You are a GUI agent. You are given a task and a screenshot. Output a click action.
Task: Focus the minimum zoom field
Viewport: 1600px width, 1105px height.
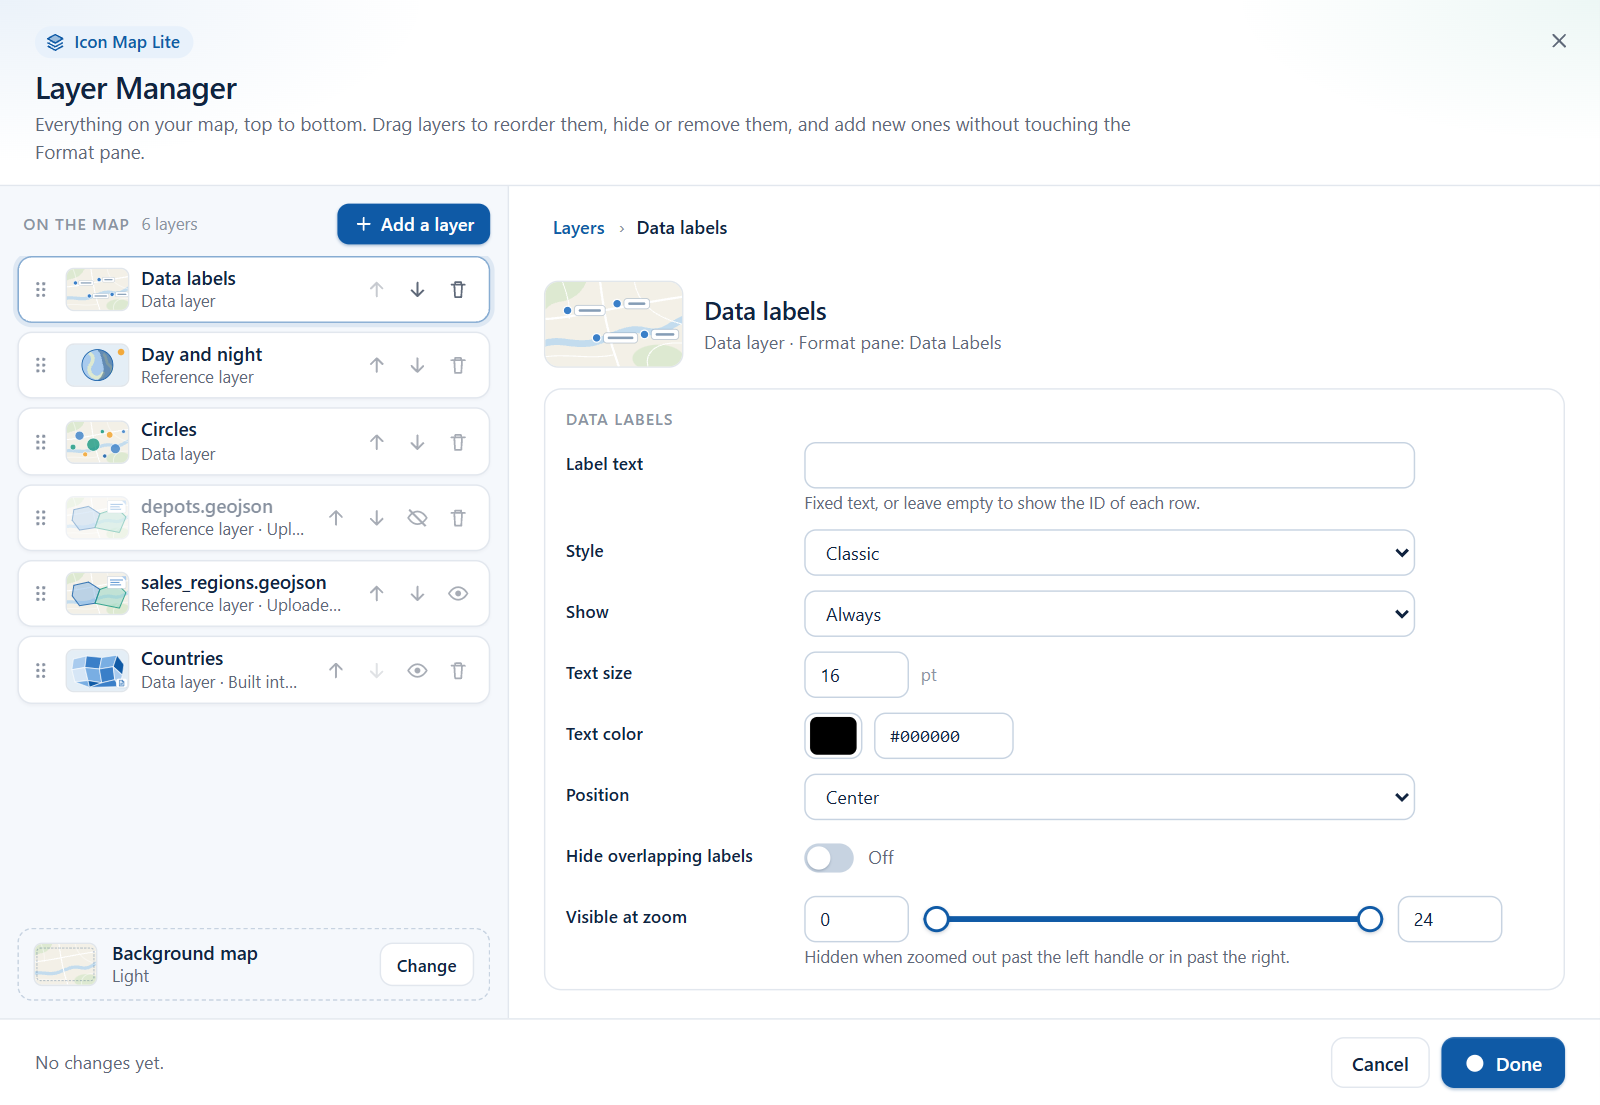(x=856, y=919)
